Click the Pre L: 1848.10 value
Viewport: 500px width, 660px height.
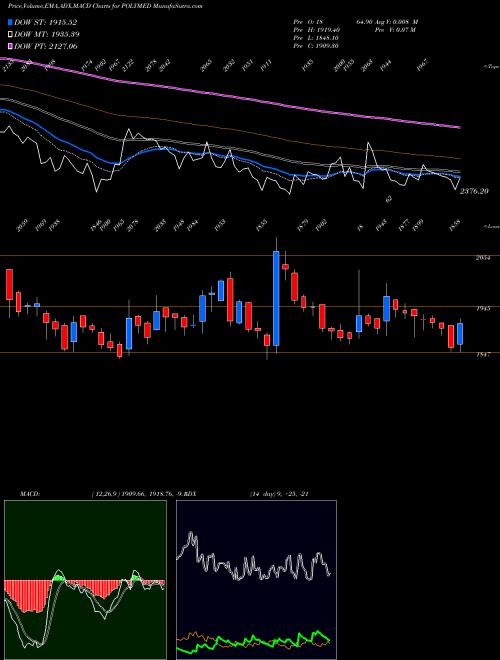coord(316,38)
